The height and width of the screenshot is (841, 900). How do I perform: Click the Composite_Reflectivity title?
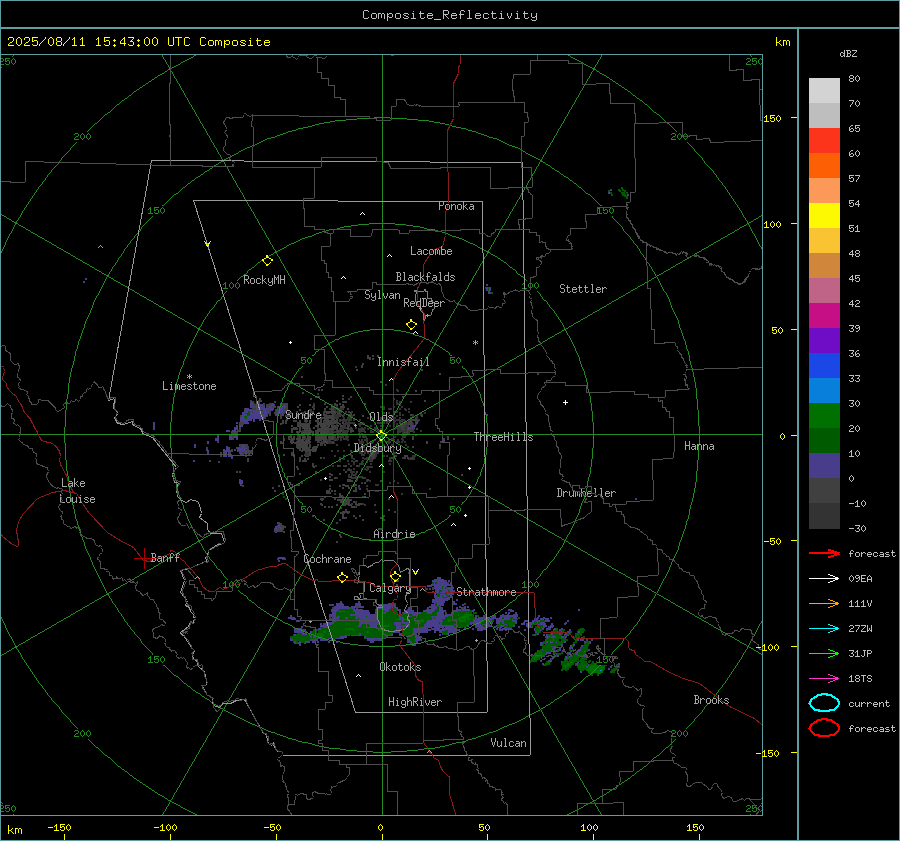[x=450, y=15]
